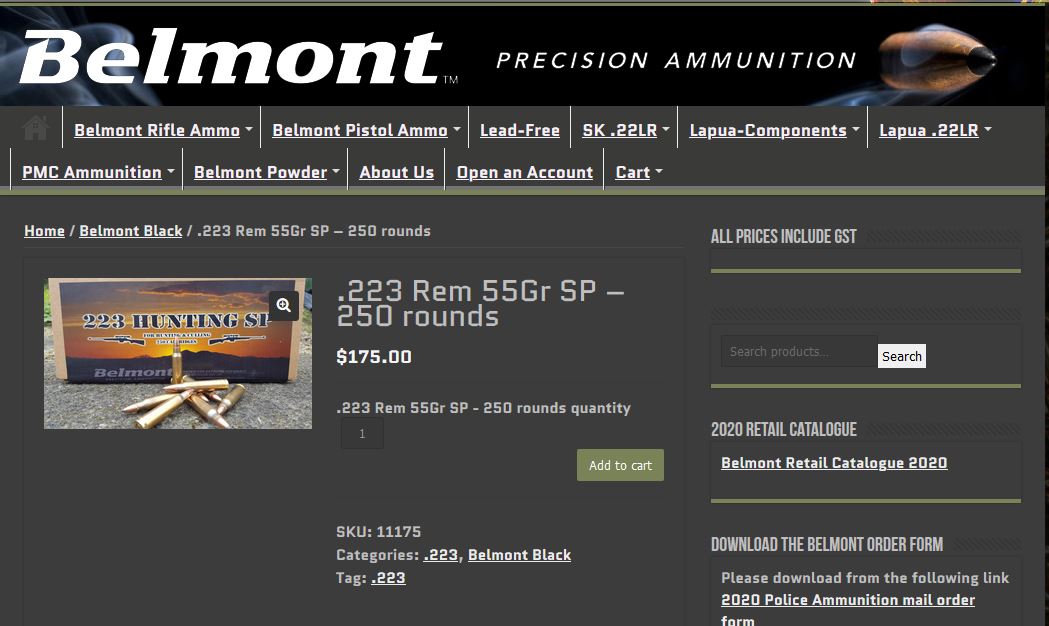Expand the Cart dropdown

pyautogui.click(x=638, y=173)
